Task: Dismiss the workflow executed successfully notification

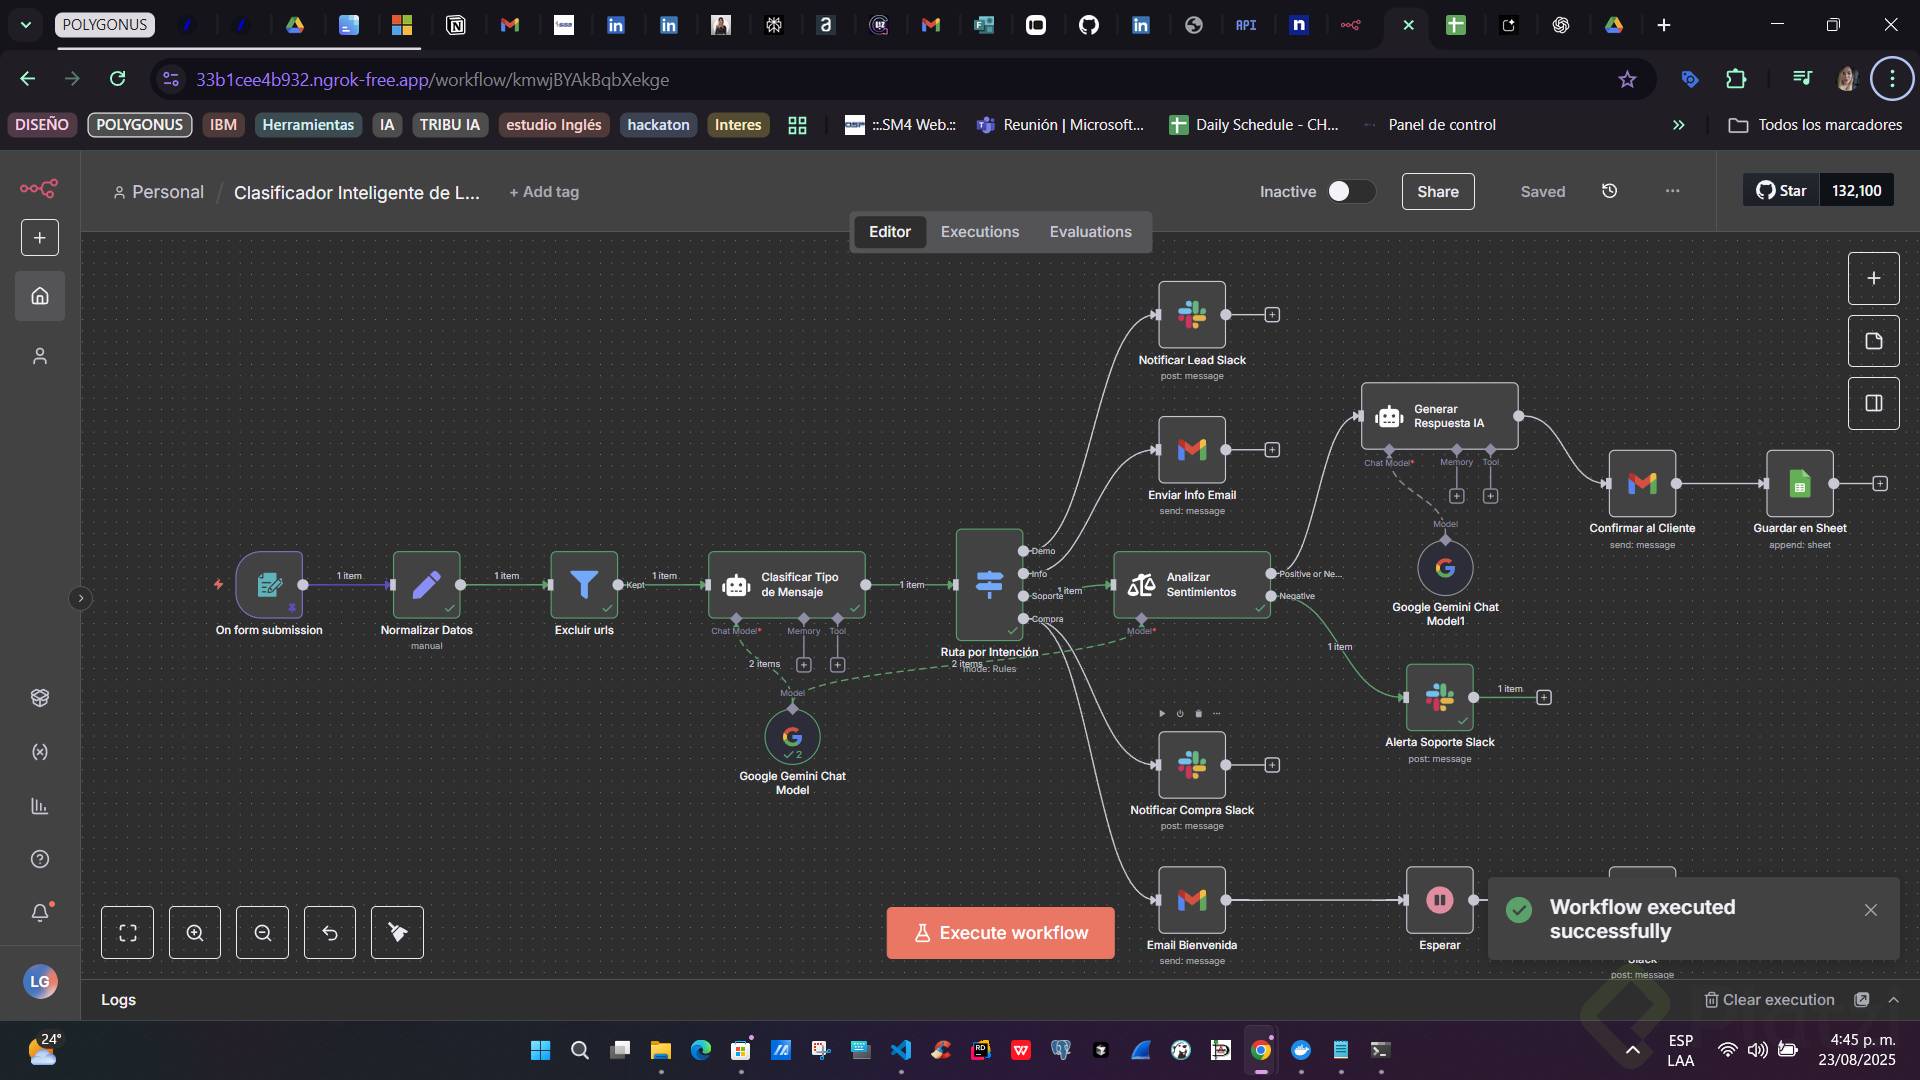Action: pos(1870,910)
